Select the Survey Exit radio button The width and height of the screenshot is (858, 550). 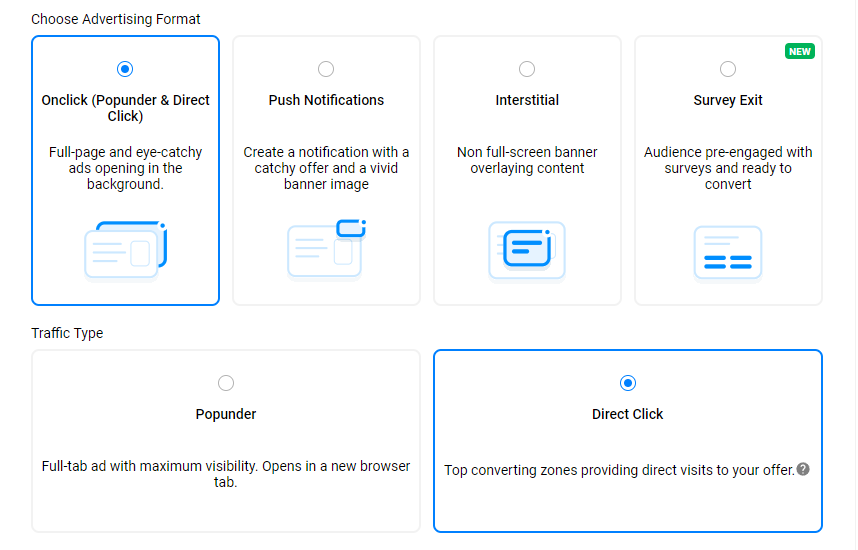[x=728, y=69]
